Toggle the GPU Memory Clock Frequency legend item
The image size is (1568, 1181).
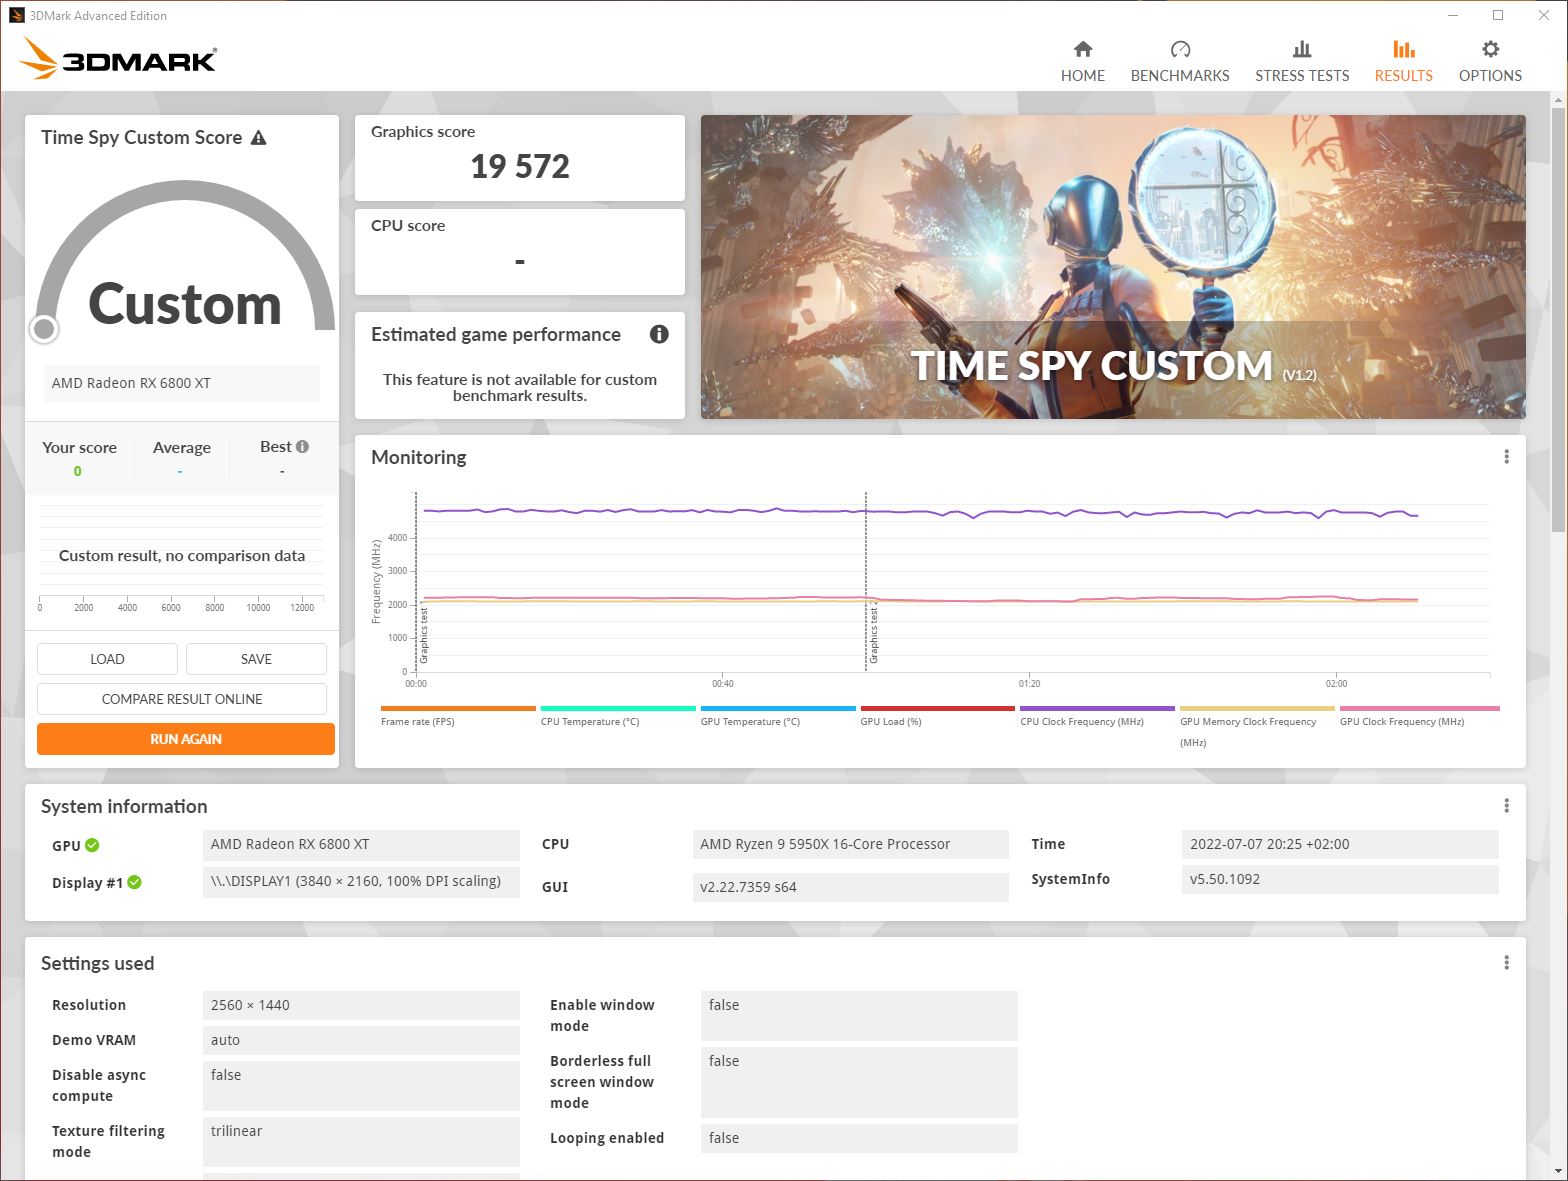click(x=1257, y=727)
